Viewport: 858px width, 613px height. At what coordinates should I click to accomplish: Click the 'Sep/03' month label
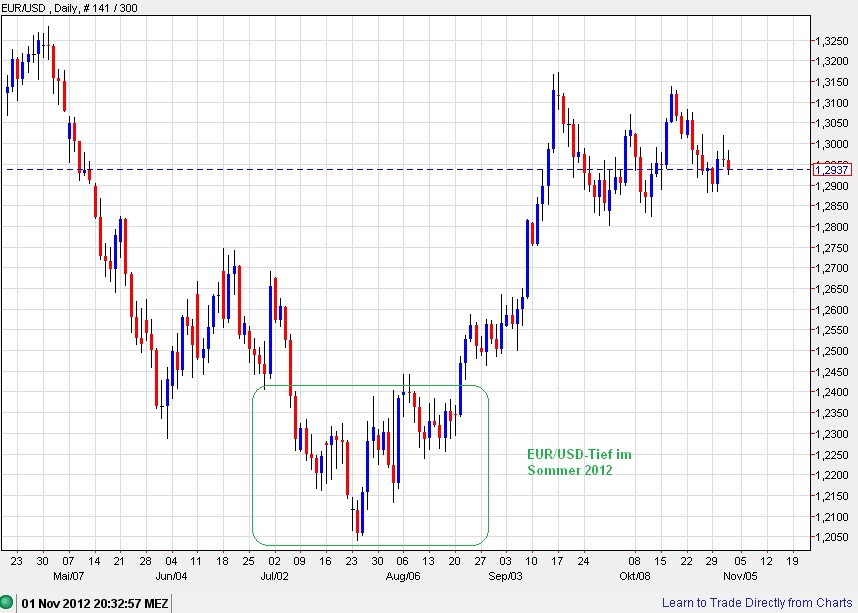coord(506,576)
